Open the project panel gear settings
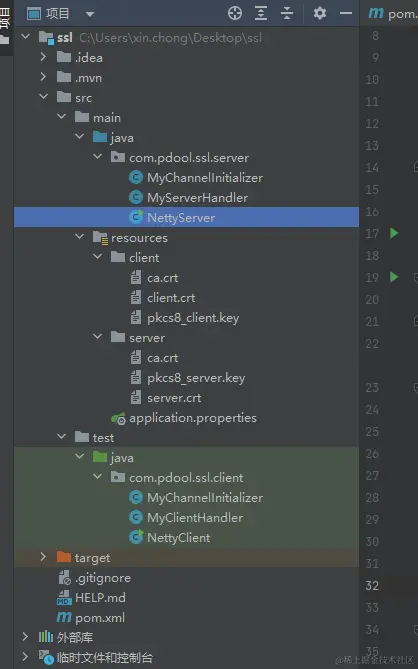 [x=320, y=13]
